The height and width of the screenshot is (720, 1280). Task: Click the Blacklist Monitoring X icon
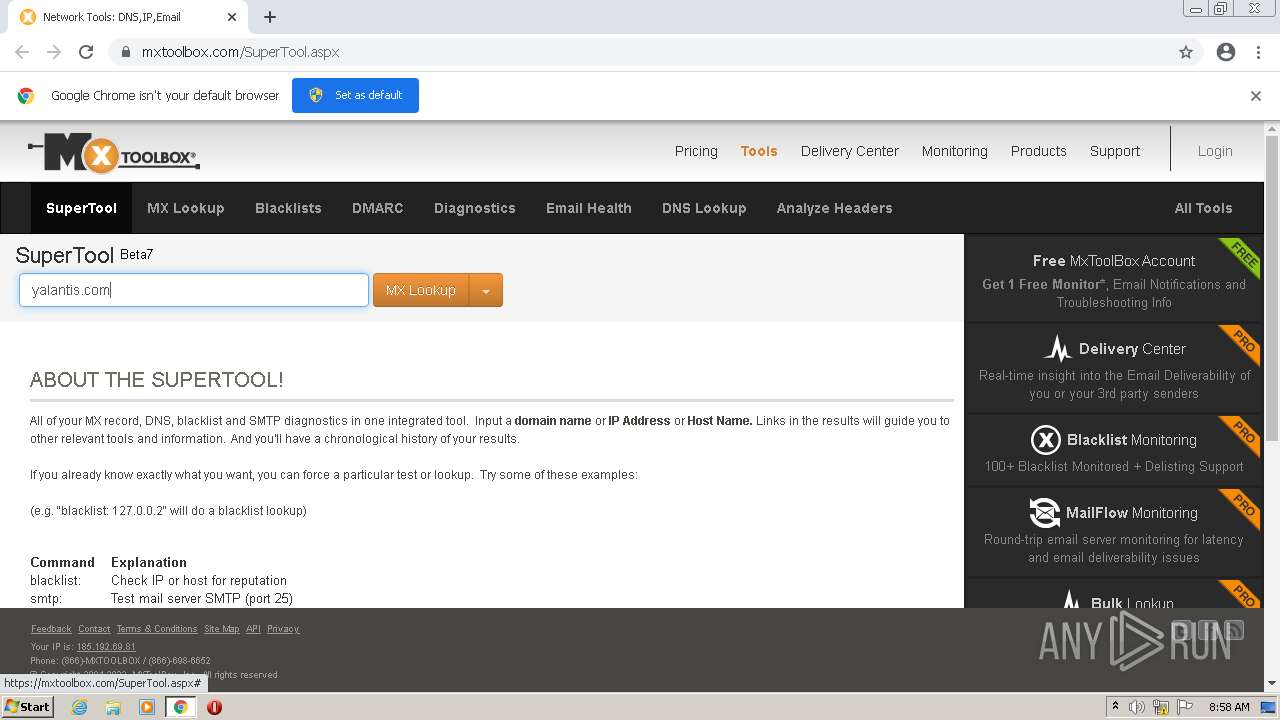pos(1045,440)
